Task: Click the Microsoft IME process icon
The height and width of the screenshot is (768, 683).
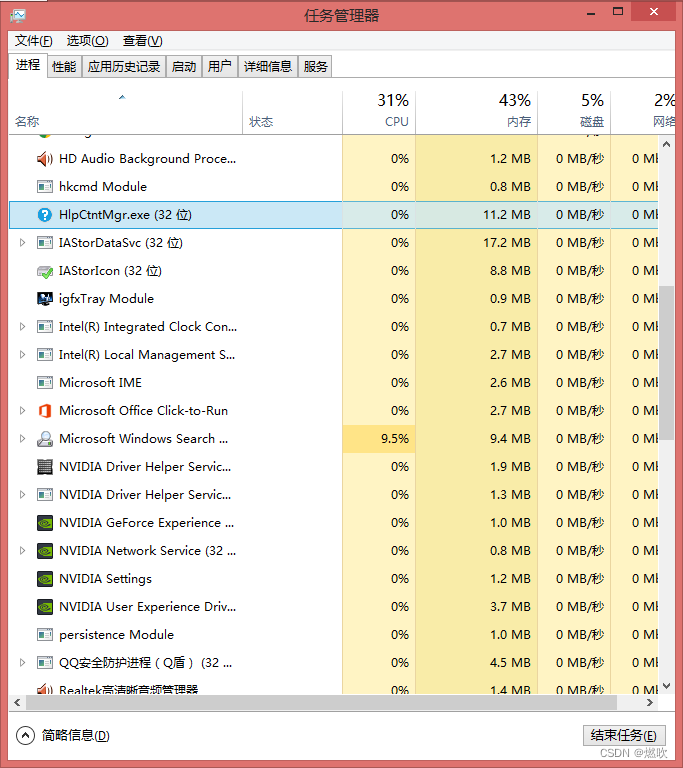Action: click(x=45, y=383)
